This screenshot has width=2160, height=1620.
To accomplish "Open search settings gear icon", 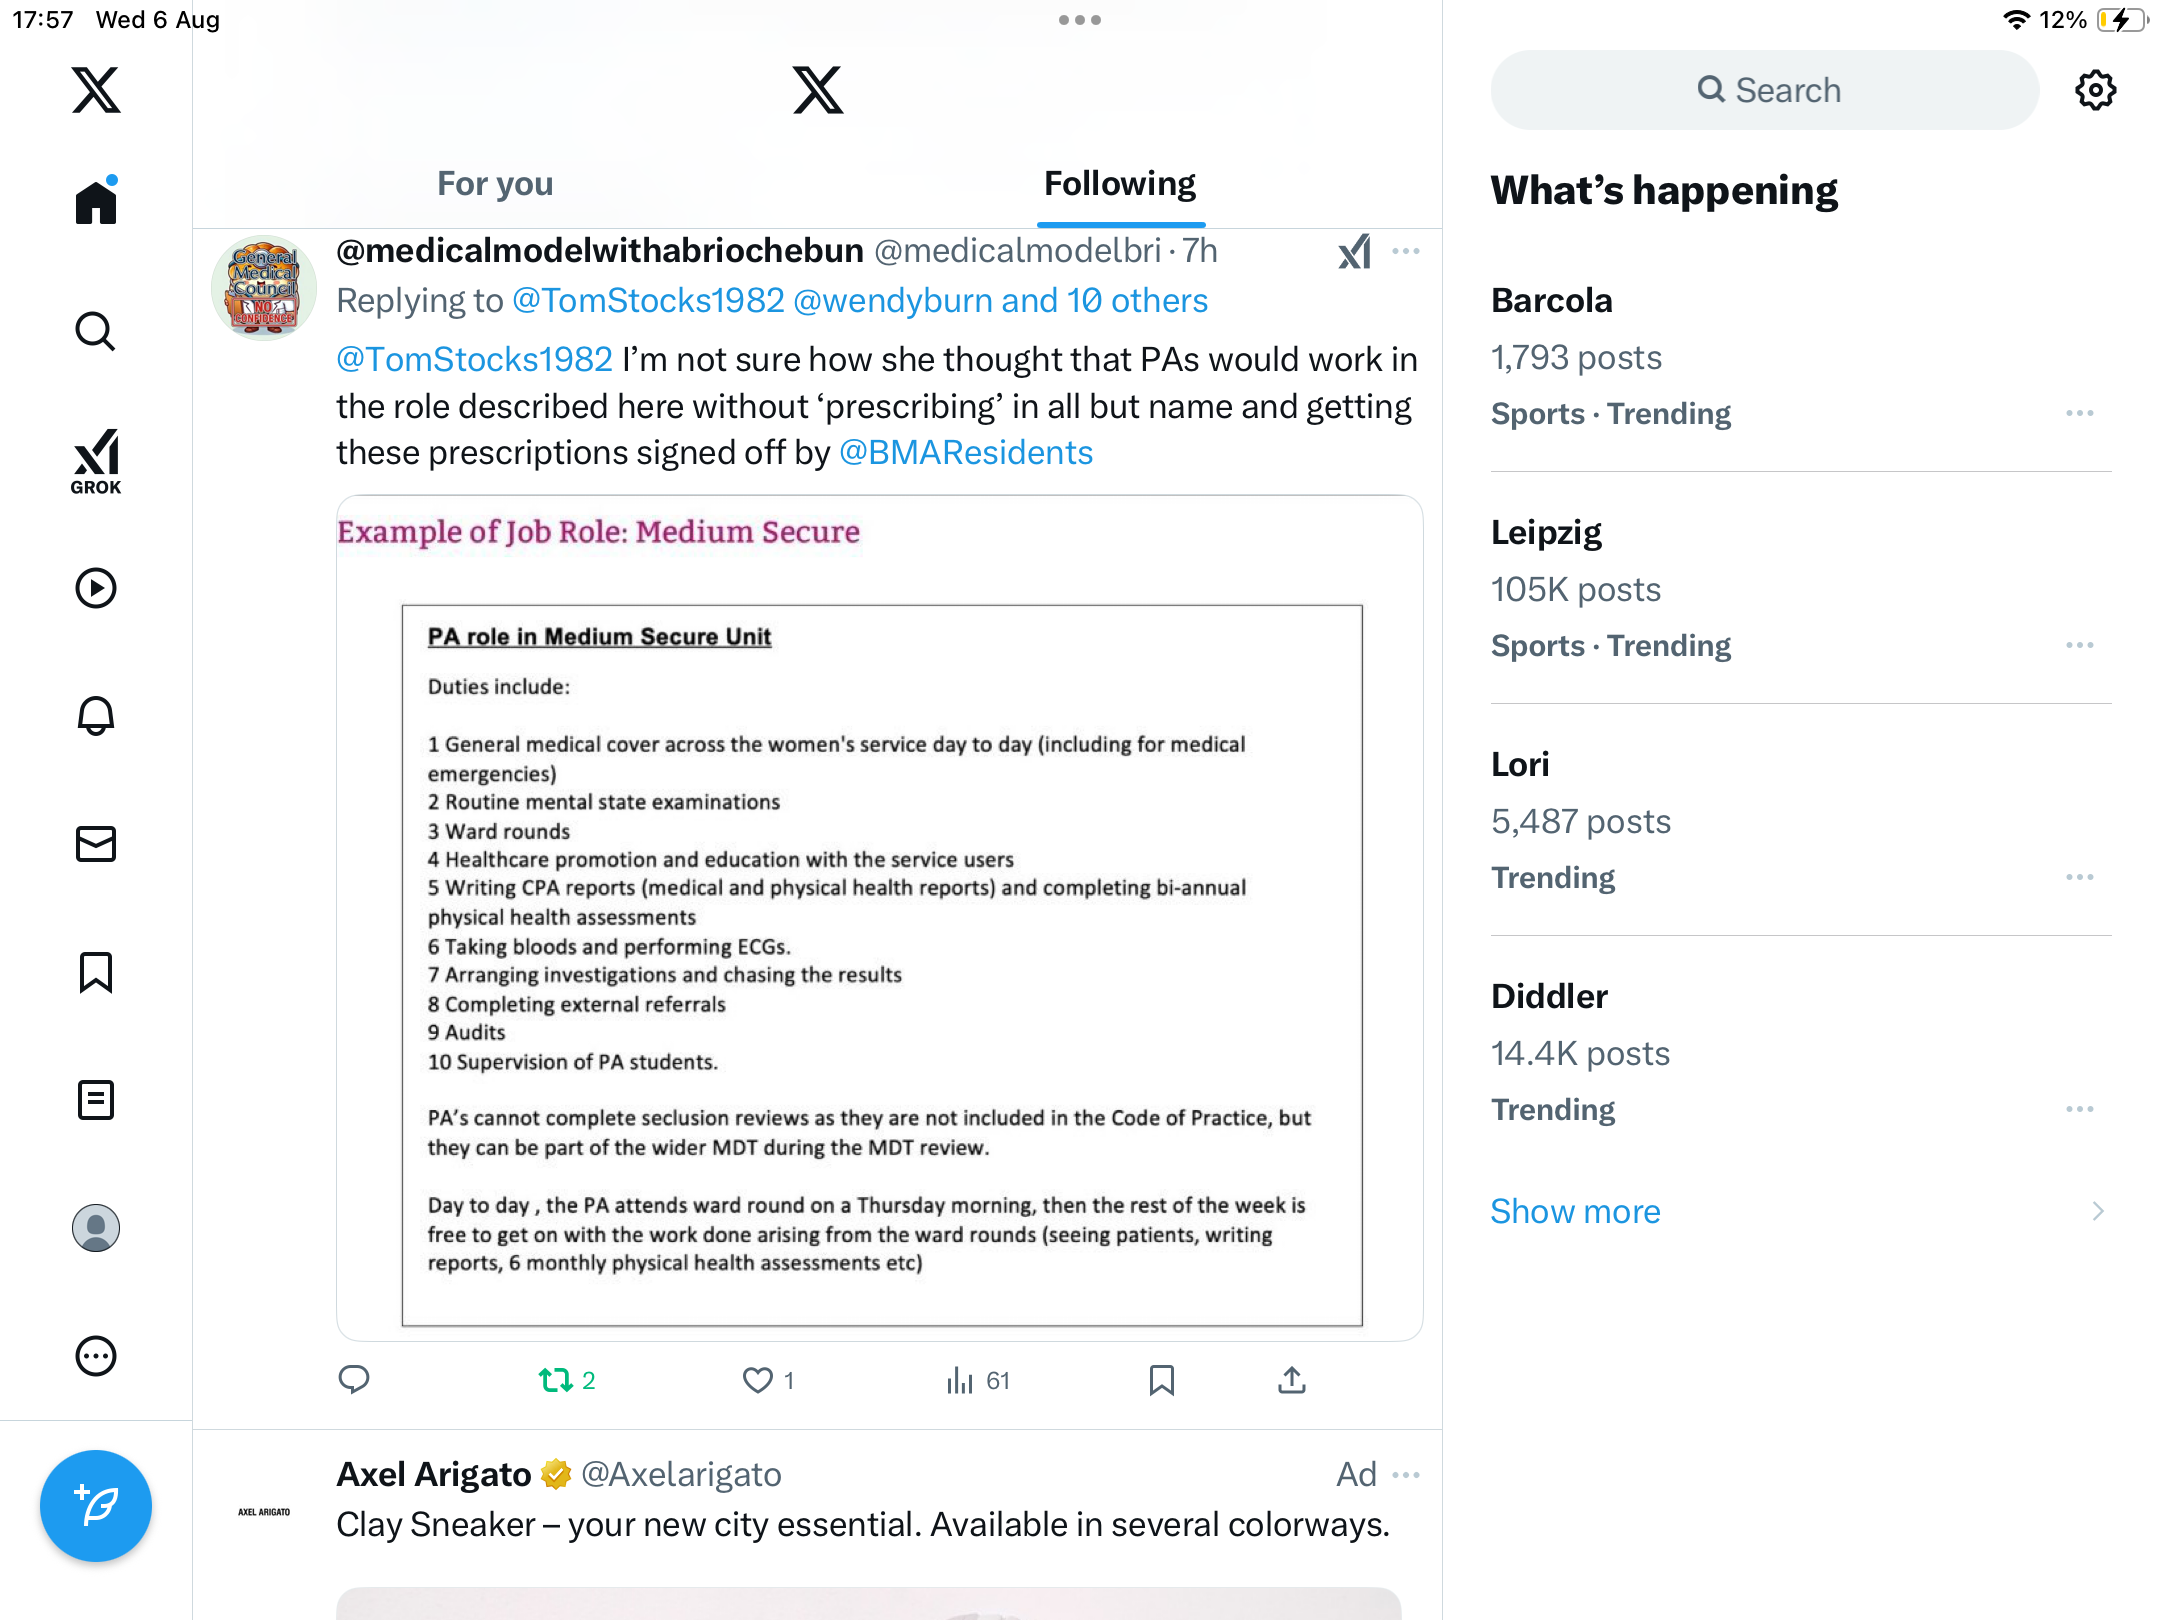I will point(2095,90).
